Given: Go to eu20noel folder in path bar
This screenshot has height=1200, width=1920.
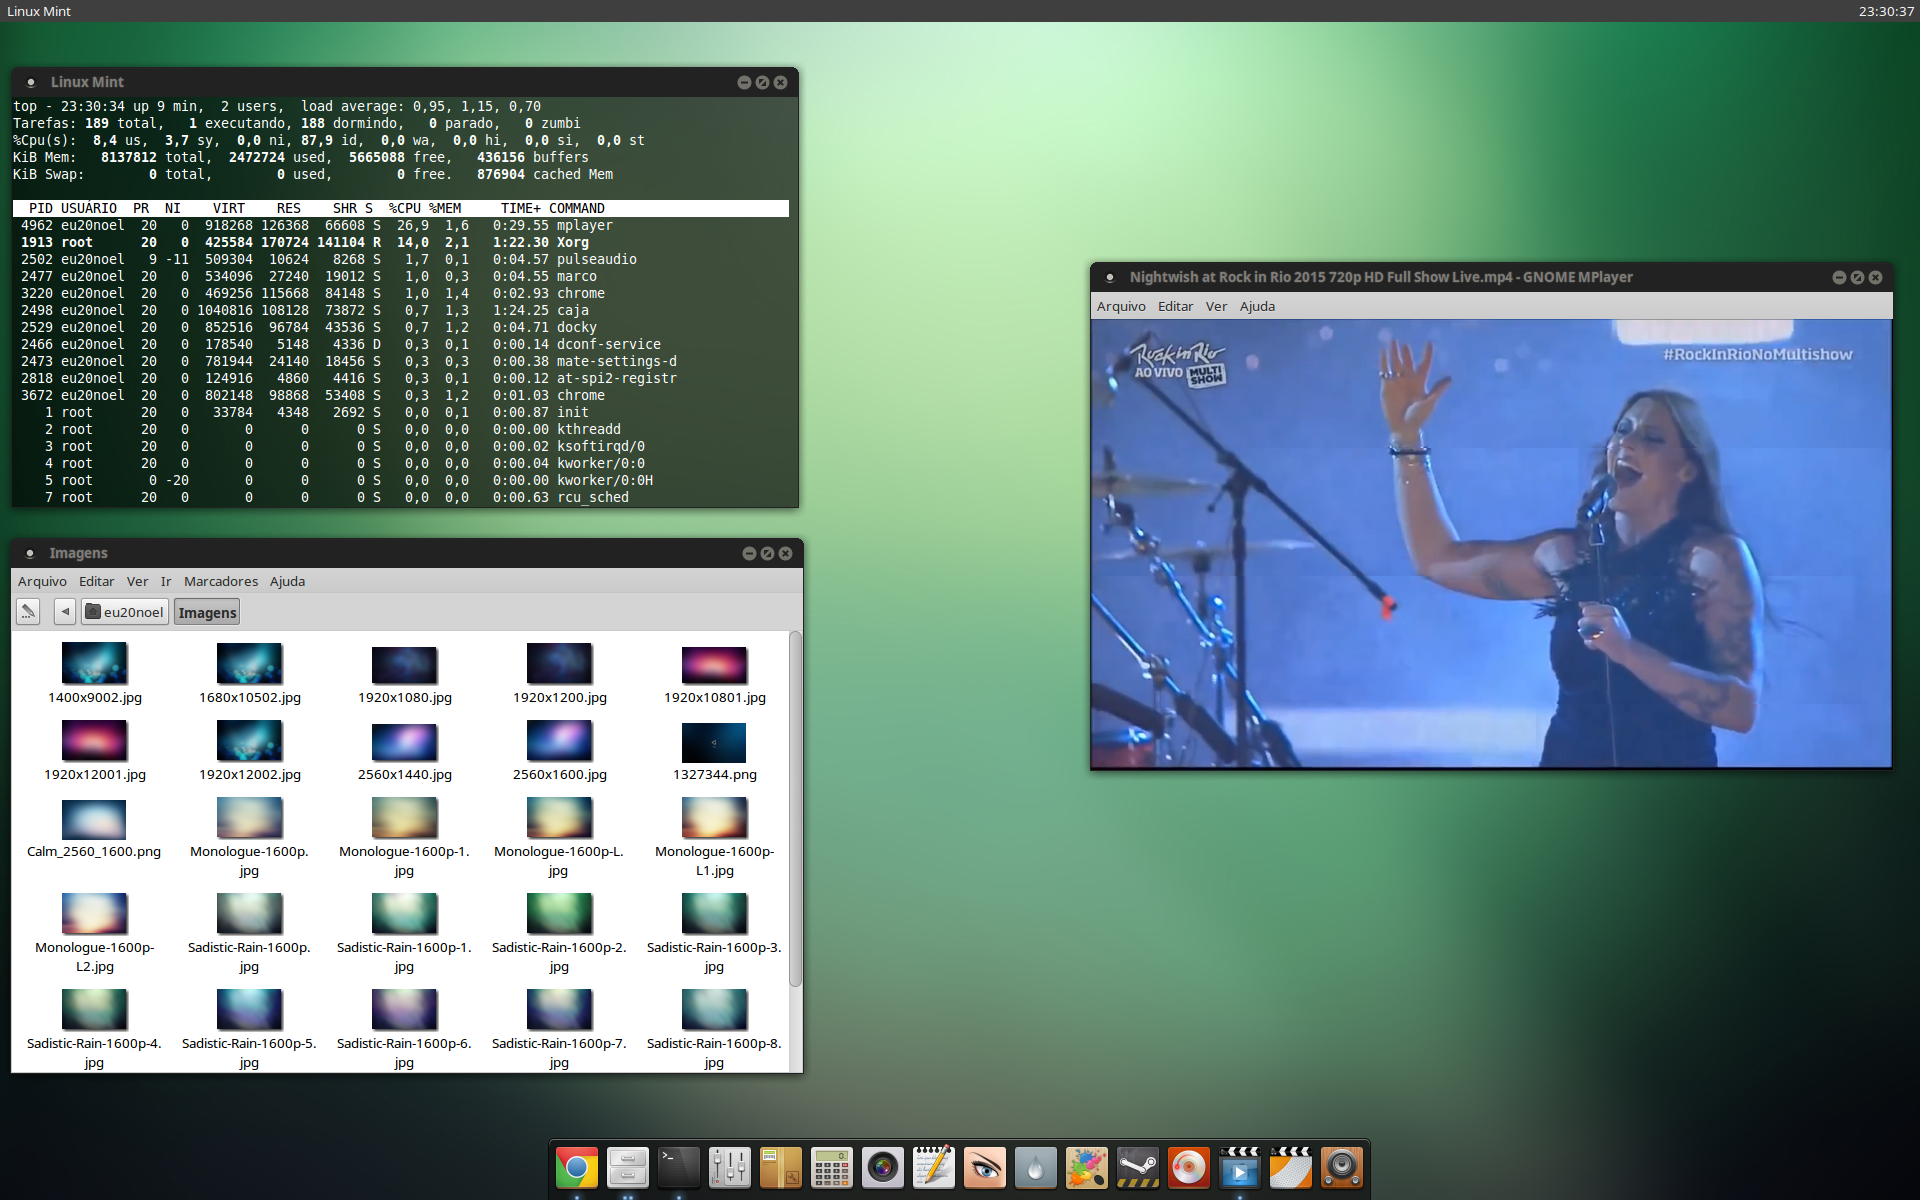Looking at the screenshot, I should tap(125, 612).
